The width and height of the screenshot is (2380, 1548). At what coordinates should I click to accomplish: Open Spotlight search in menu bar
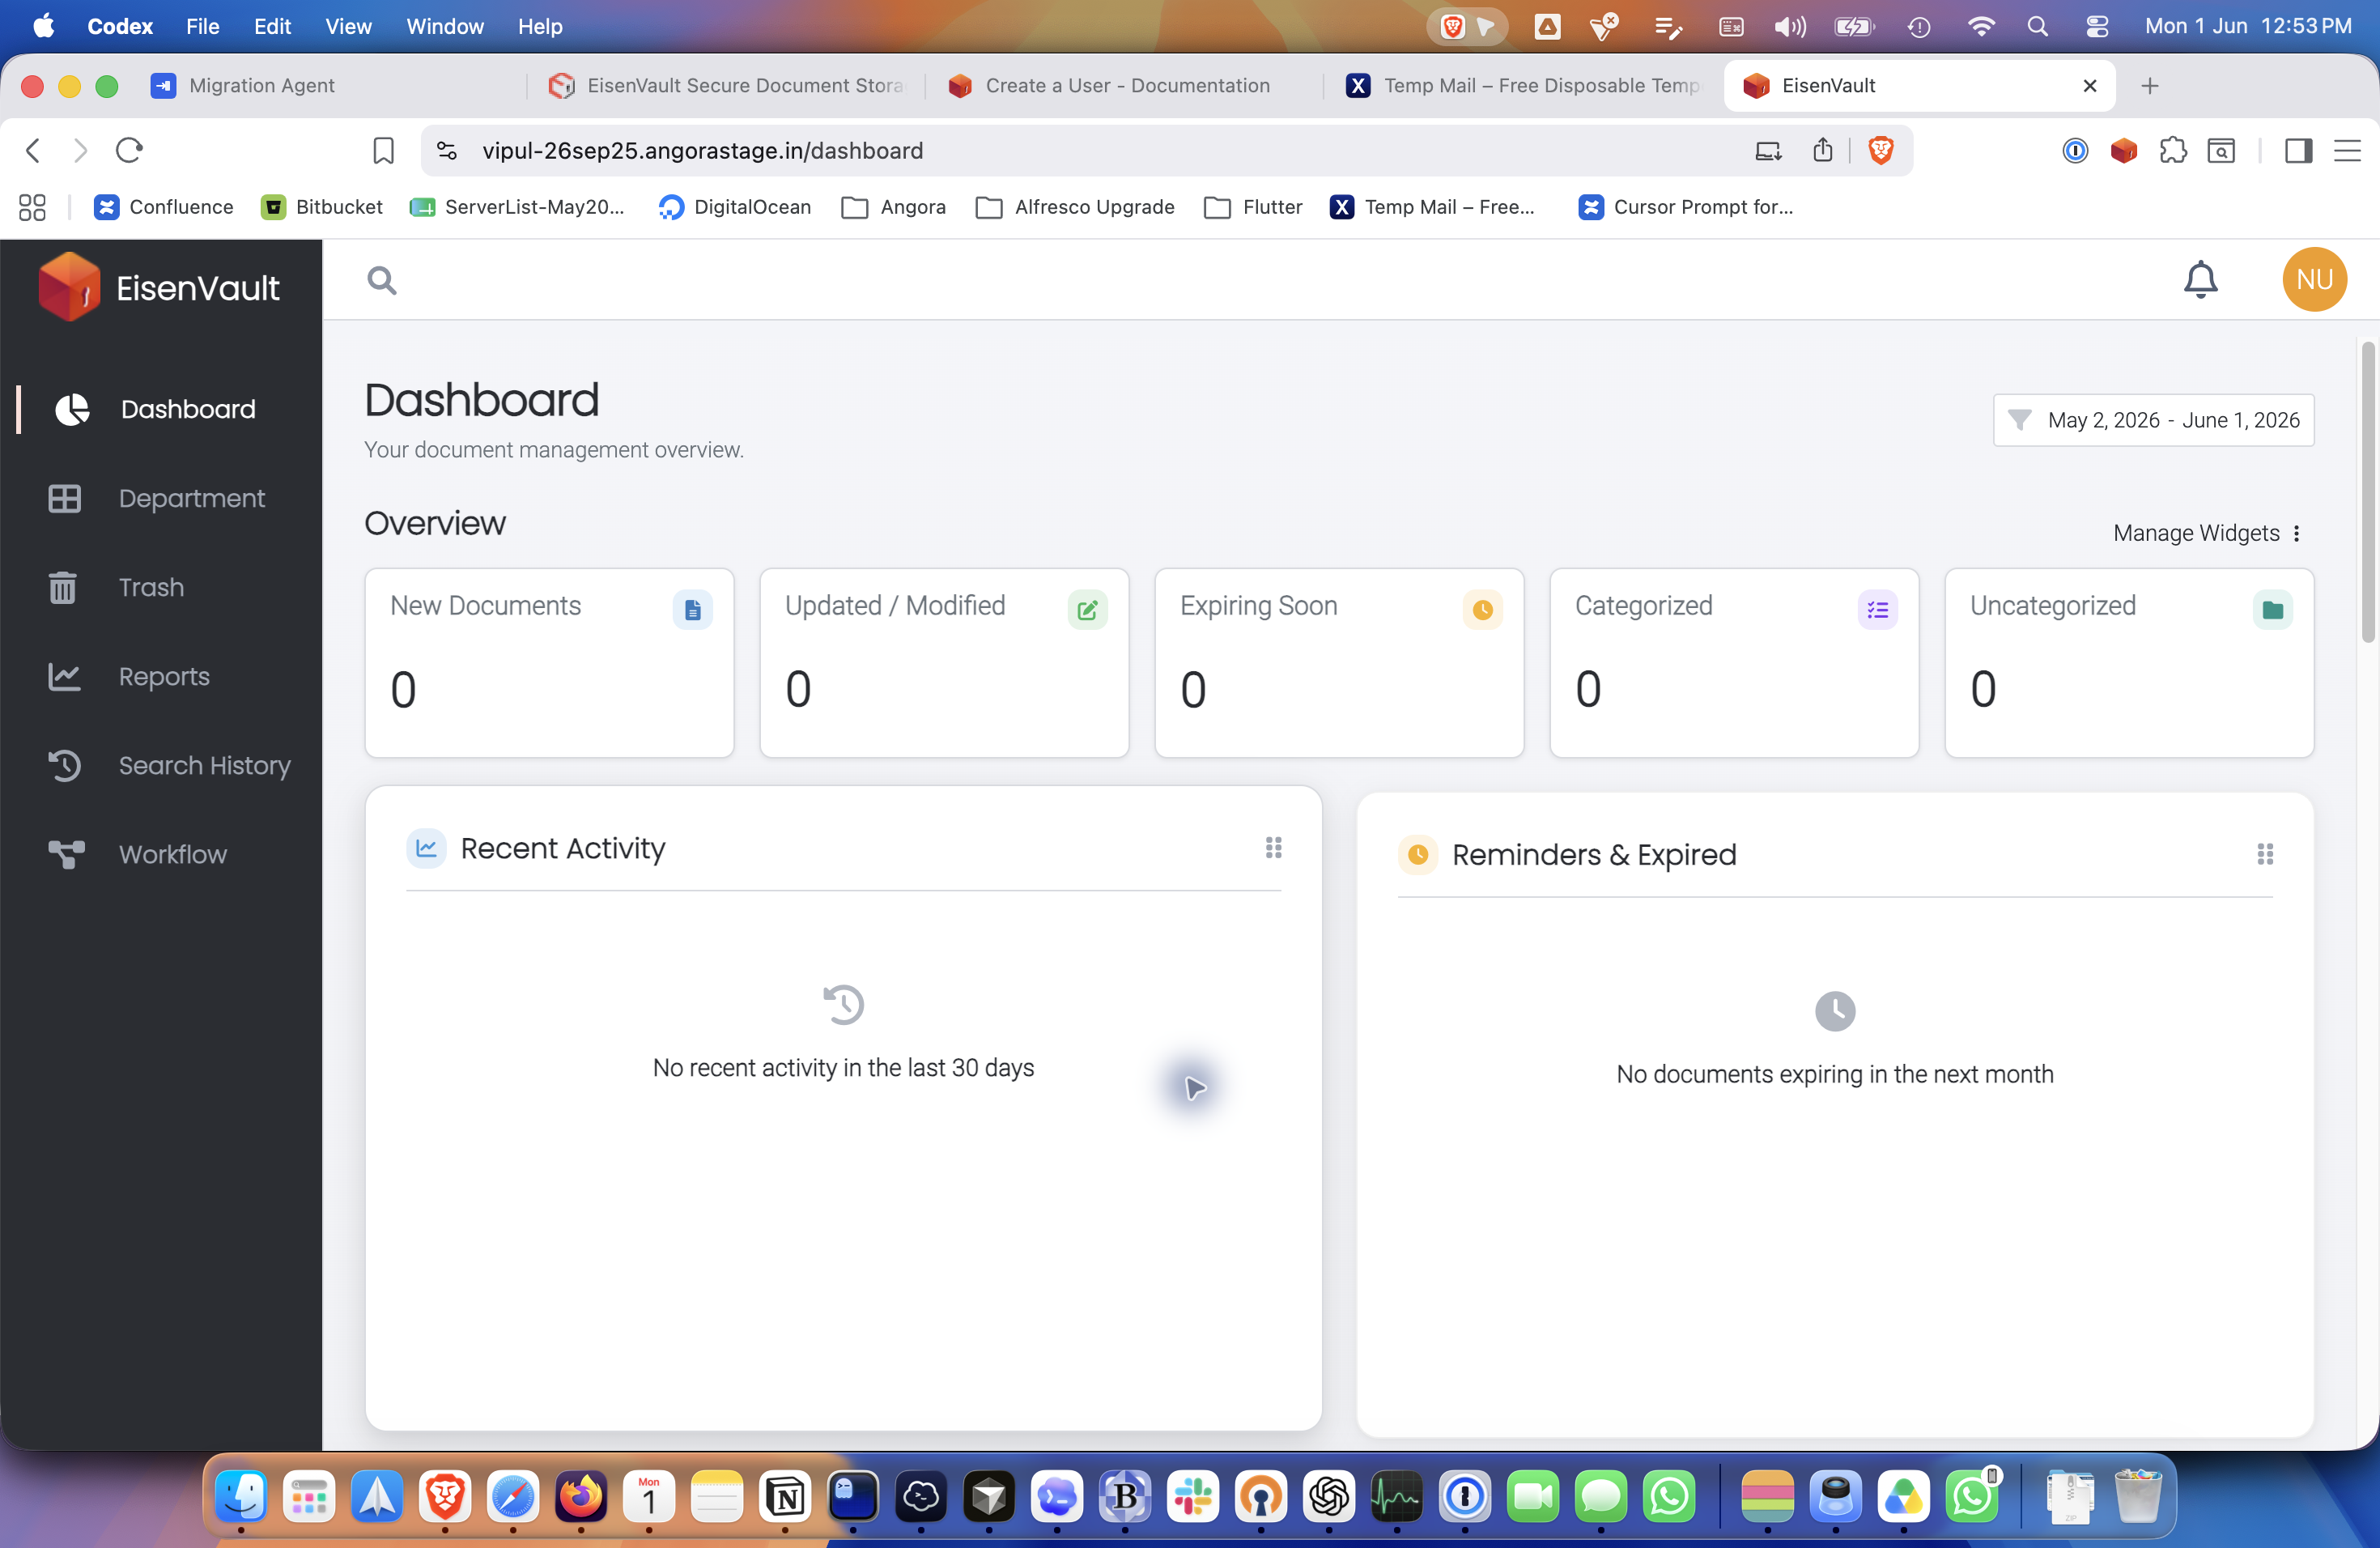[2037, 27]
